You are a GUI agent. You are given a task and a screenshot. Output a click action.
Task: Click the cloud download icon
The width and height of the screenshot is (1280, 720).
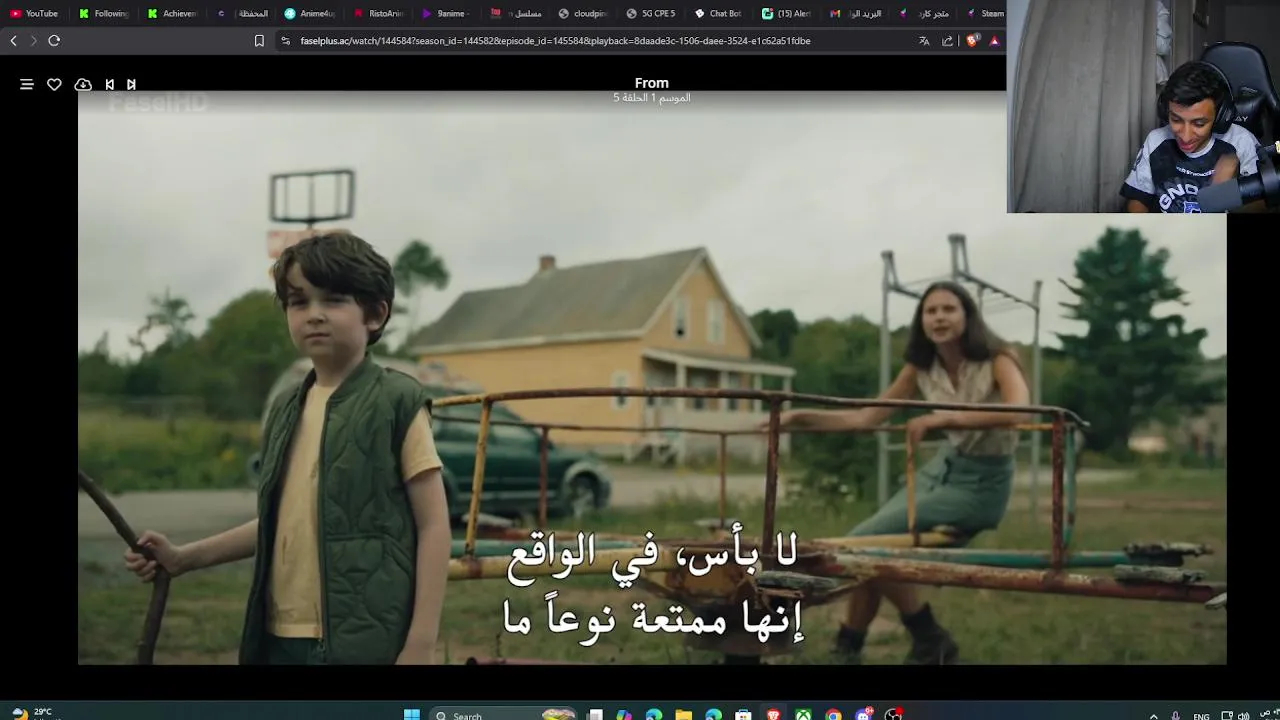click(83, 85)
